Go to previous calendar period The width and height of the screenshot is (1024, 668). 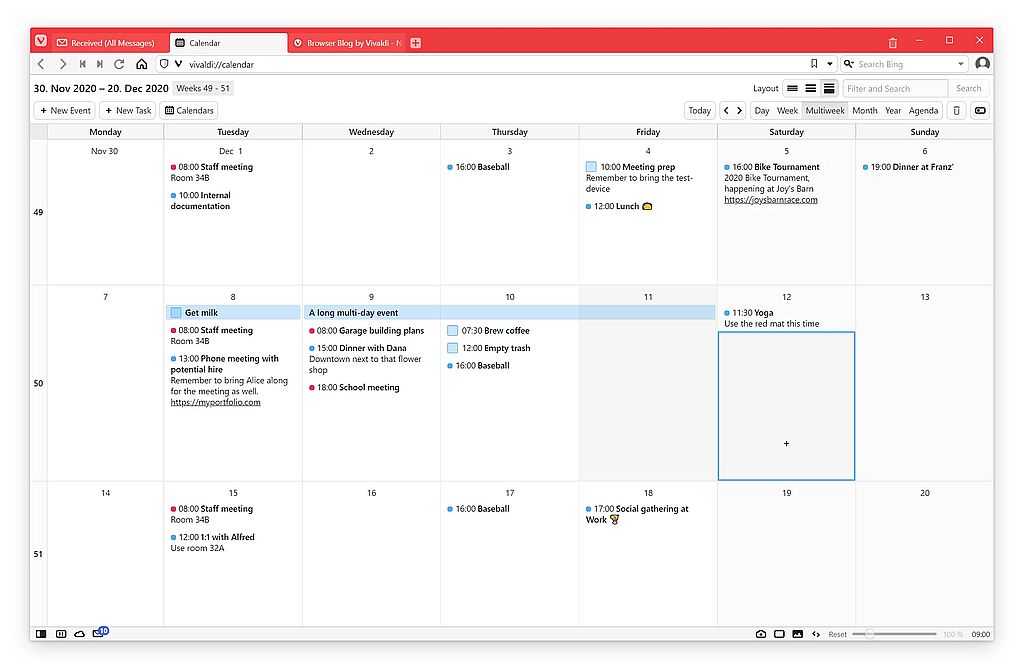tap(726, 110)
